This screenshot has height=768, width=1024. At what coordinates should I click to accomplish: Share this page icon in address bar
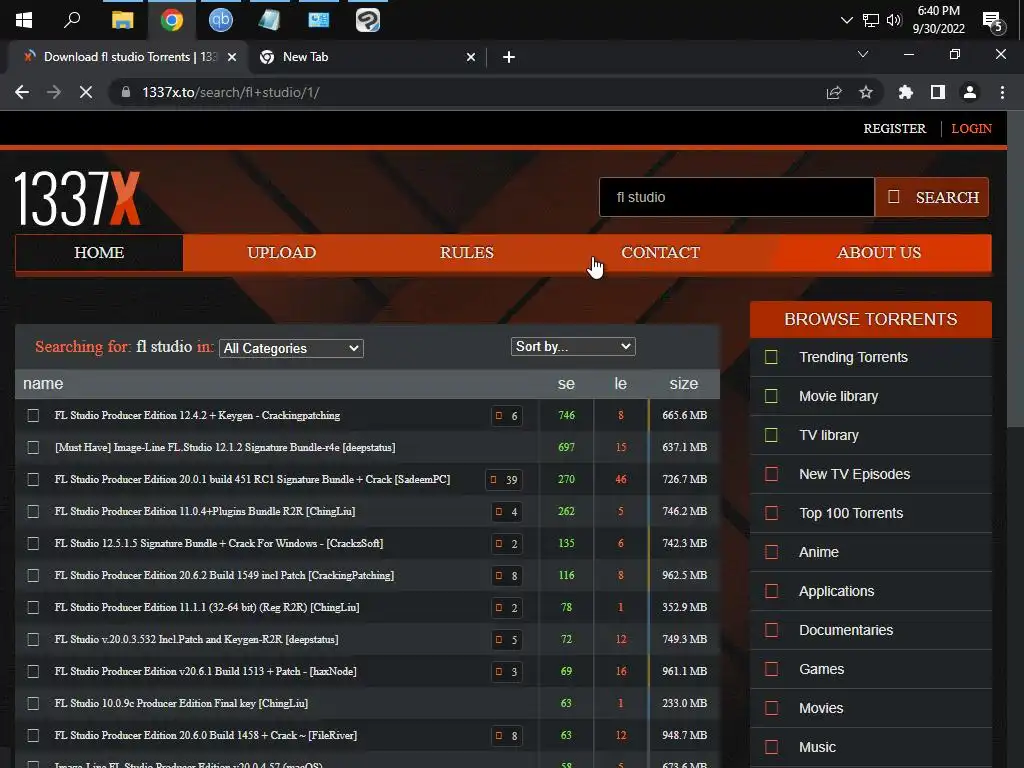tap(834, 92)
